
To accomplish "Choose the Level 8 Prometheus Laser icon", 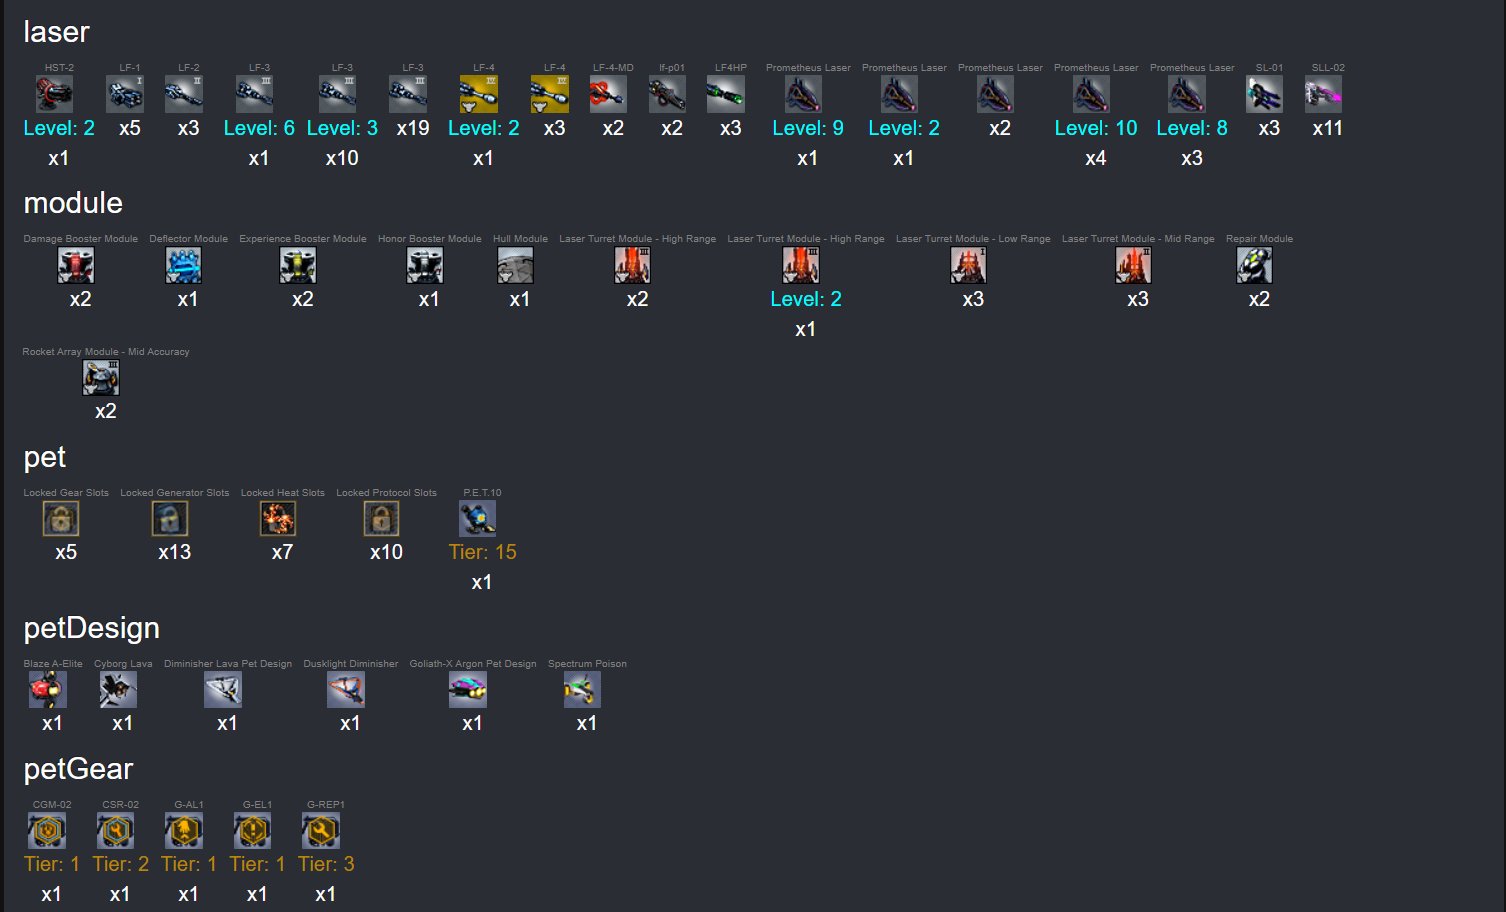I will [x=1187, y=94].
